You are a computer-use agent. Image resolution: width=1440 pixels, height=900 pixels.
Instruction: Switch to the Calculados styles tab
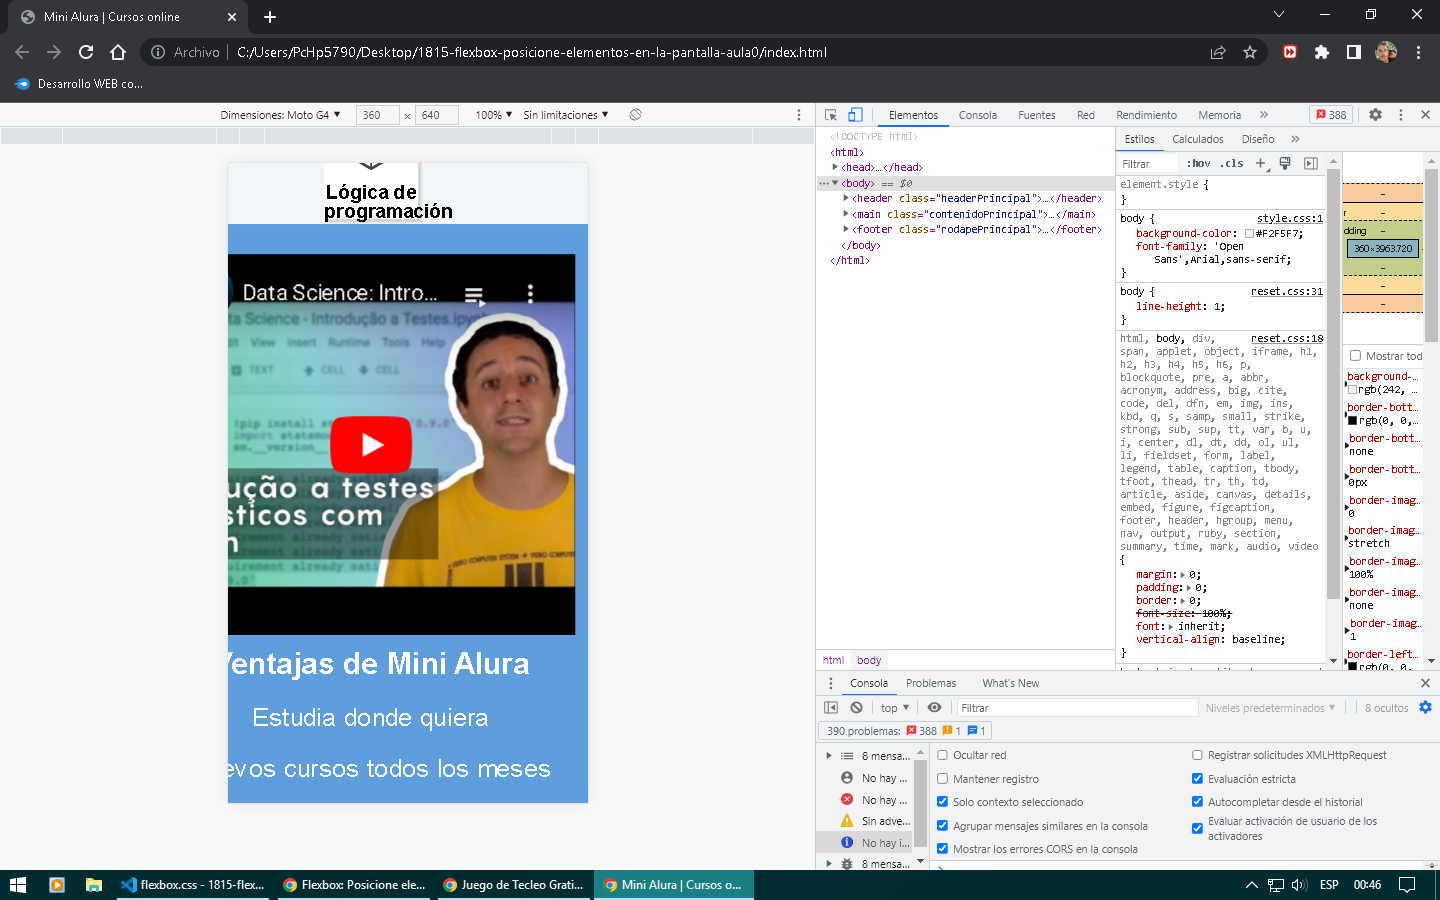pyautogui.click(x=1198, y=139)
